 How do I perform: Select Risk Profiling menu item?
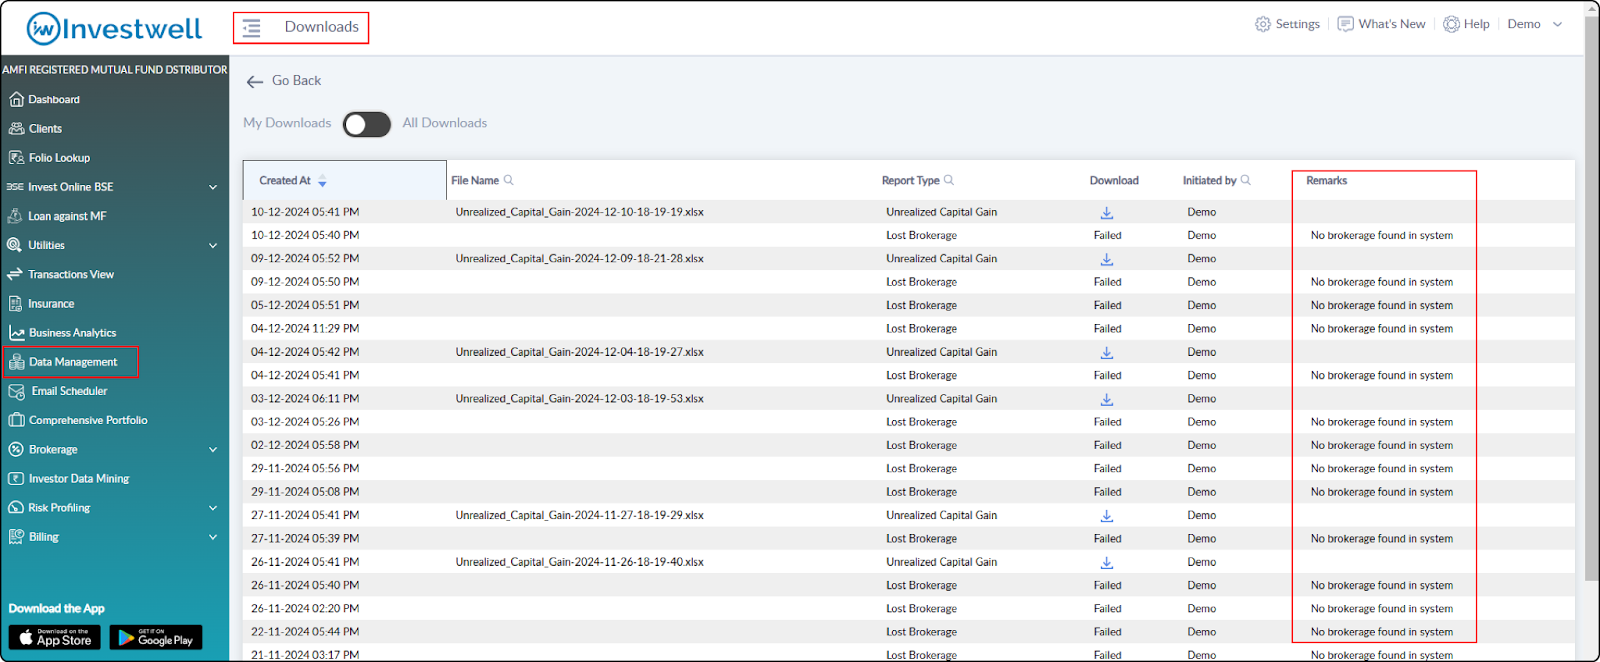[59, 508]
